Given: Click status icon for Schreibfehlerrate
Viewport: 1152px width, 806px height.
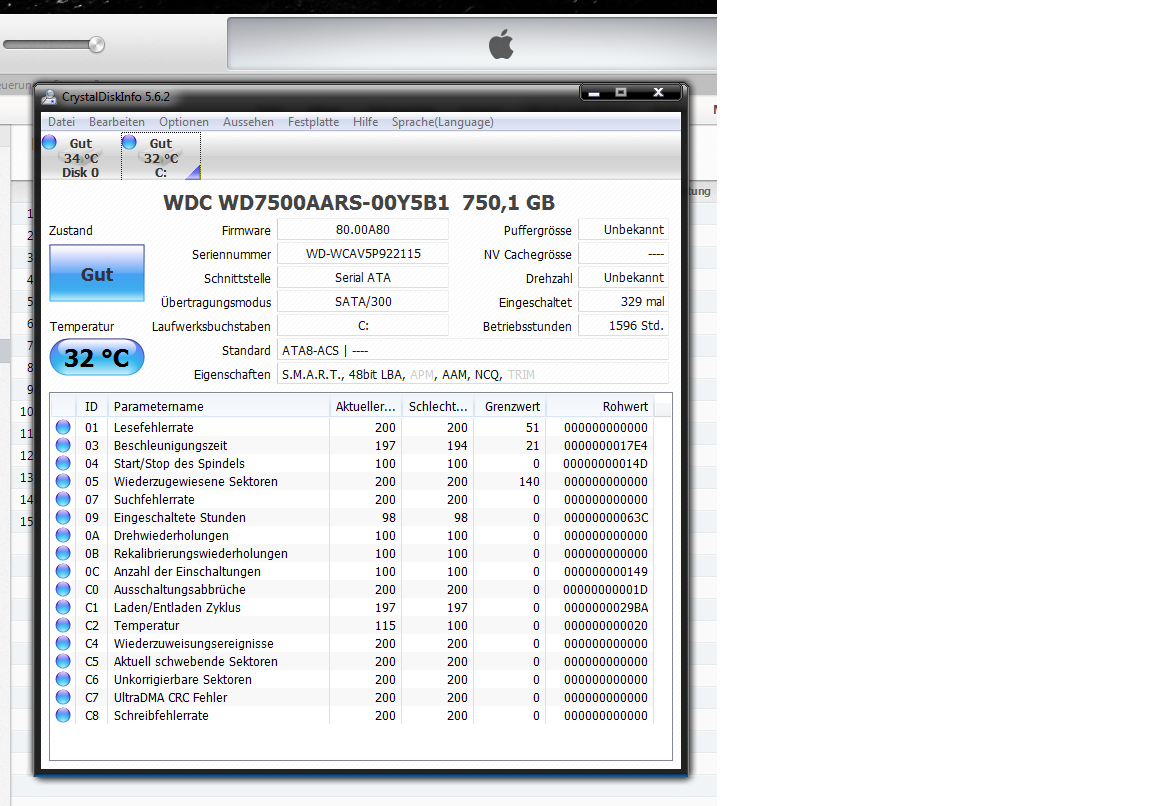Looking at the screenshot, I should pyautogui.click(x=63, y=715).
